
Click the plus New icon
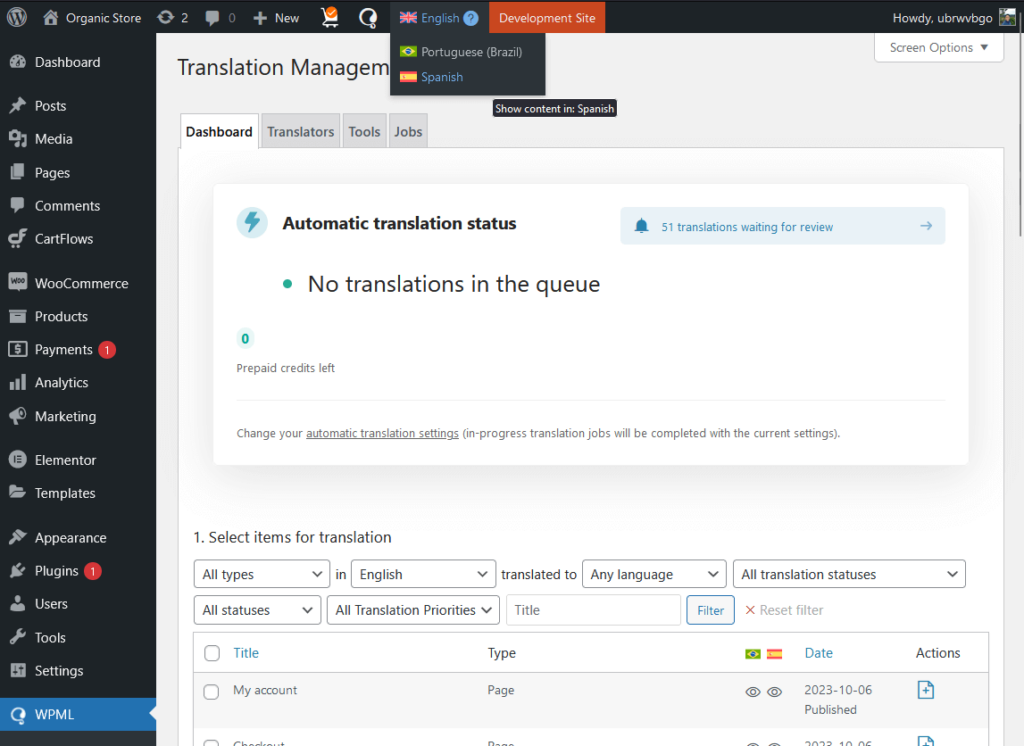click(260, 18)
